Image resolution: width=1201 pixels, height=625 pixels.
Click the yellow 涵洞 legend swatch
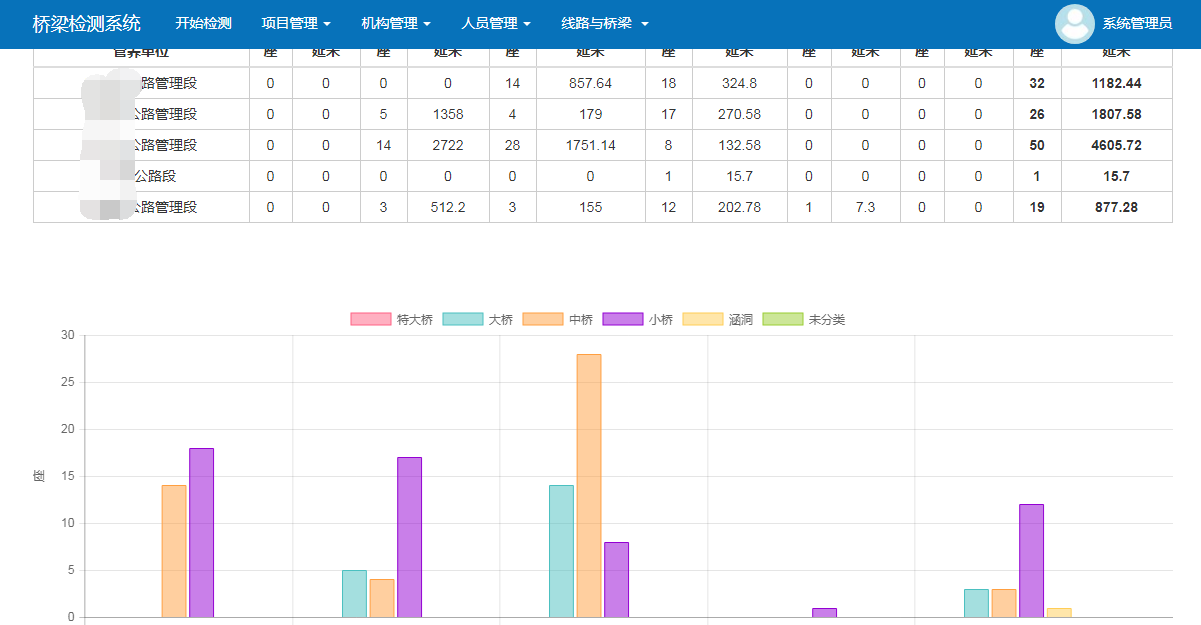702,320
